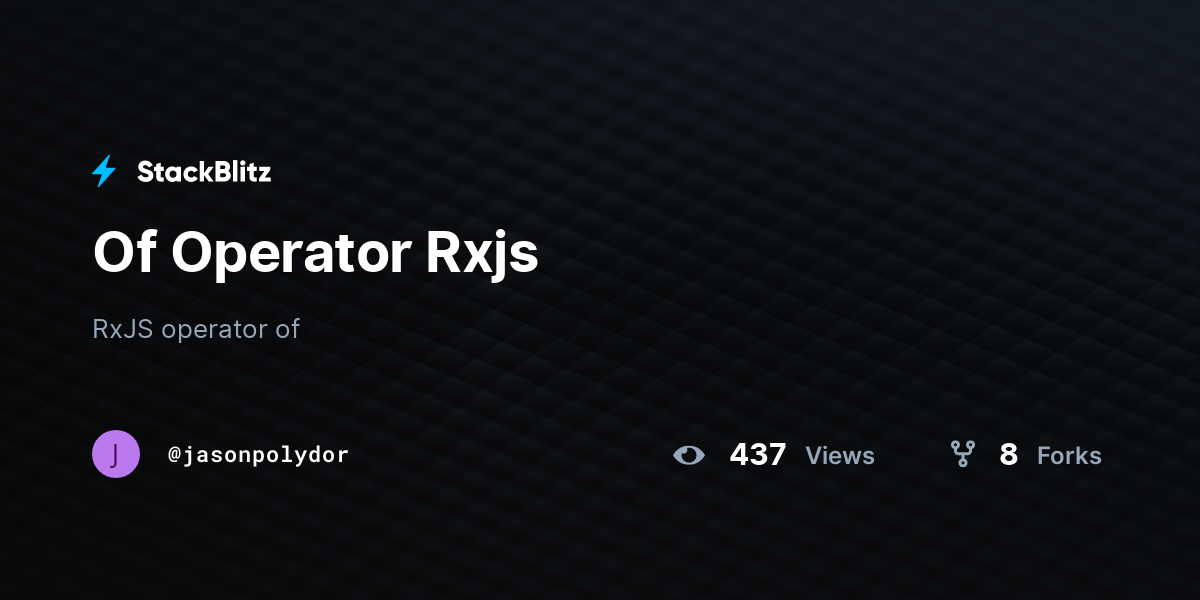1200x600 pixels.
Task: Click the word RxJS in the subtitle
Action: 123,329
